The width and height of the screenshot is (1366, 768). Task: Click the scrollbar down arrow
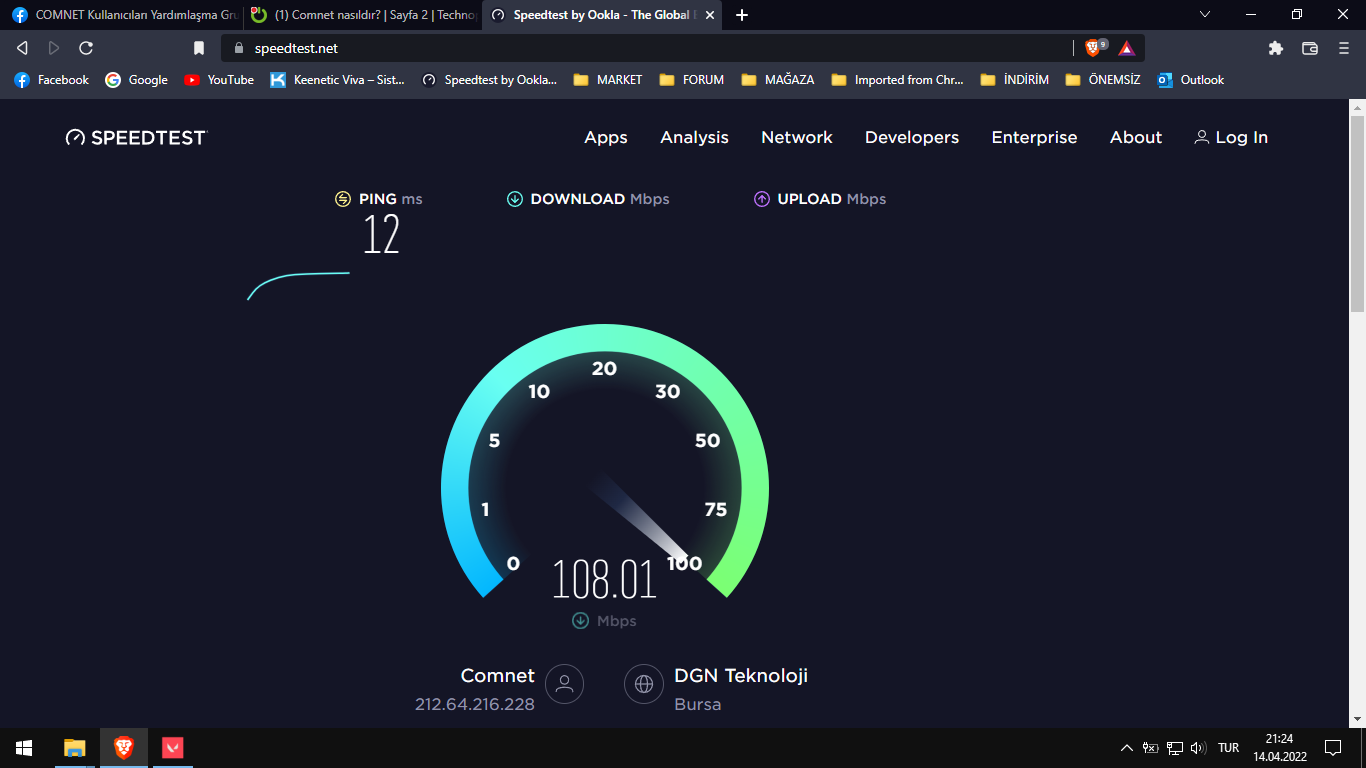[1357, 719]
